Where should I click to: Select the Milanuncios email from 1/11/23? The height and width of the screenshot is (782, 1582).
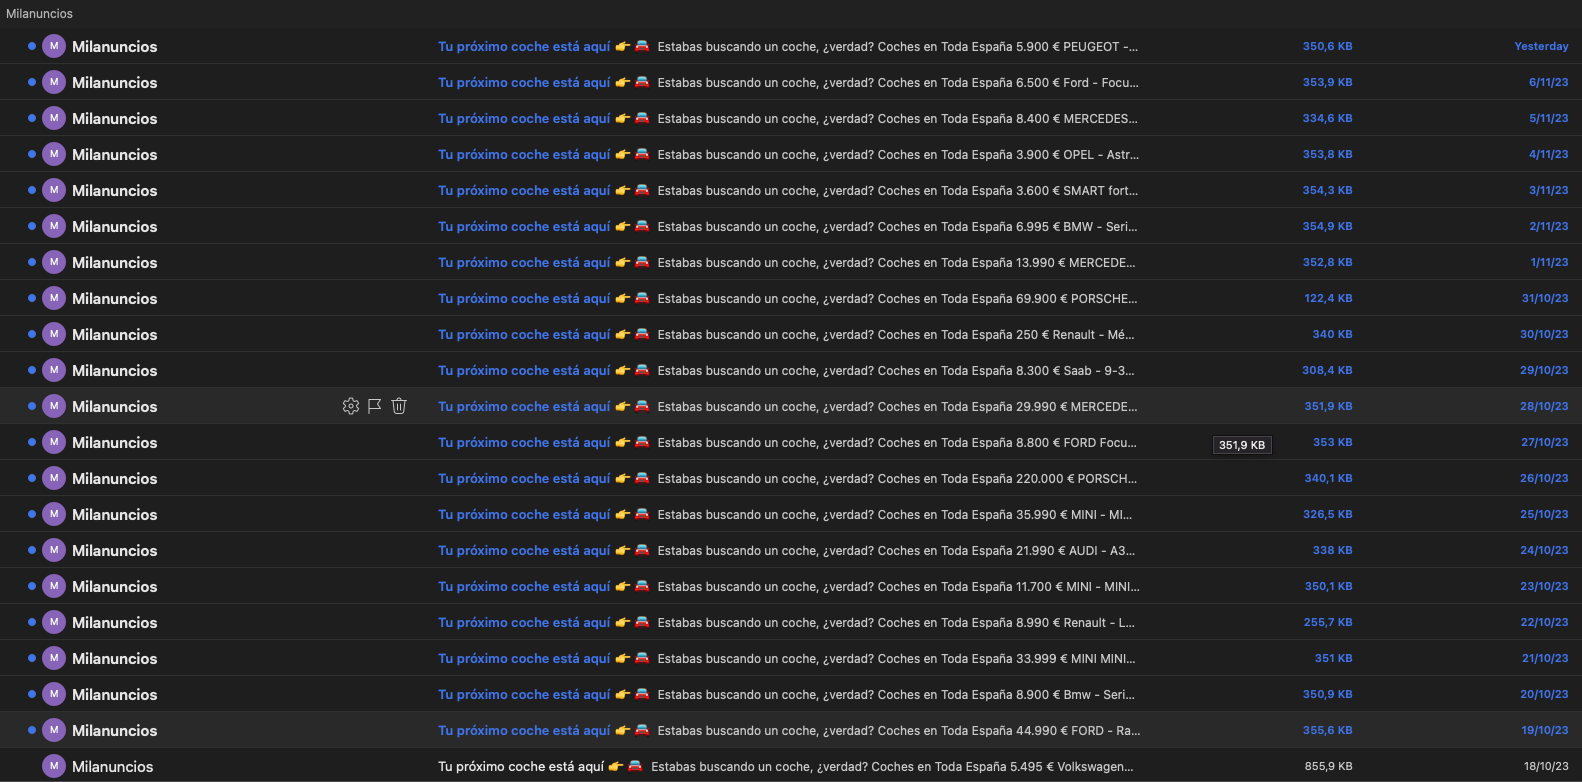point(791,262)
